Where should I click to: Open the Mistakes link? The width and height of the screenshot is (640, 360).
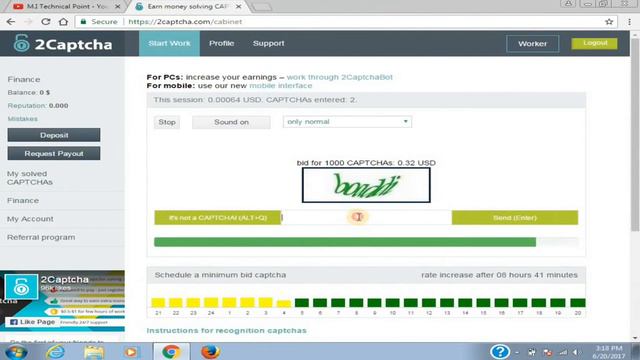point(22,119)
